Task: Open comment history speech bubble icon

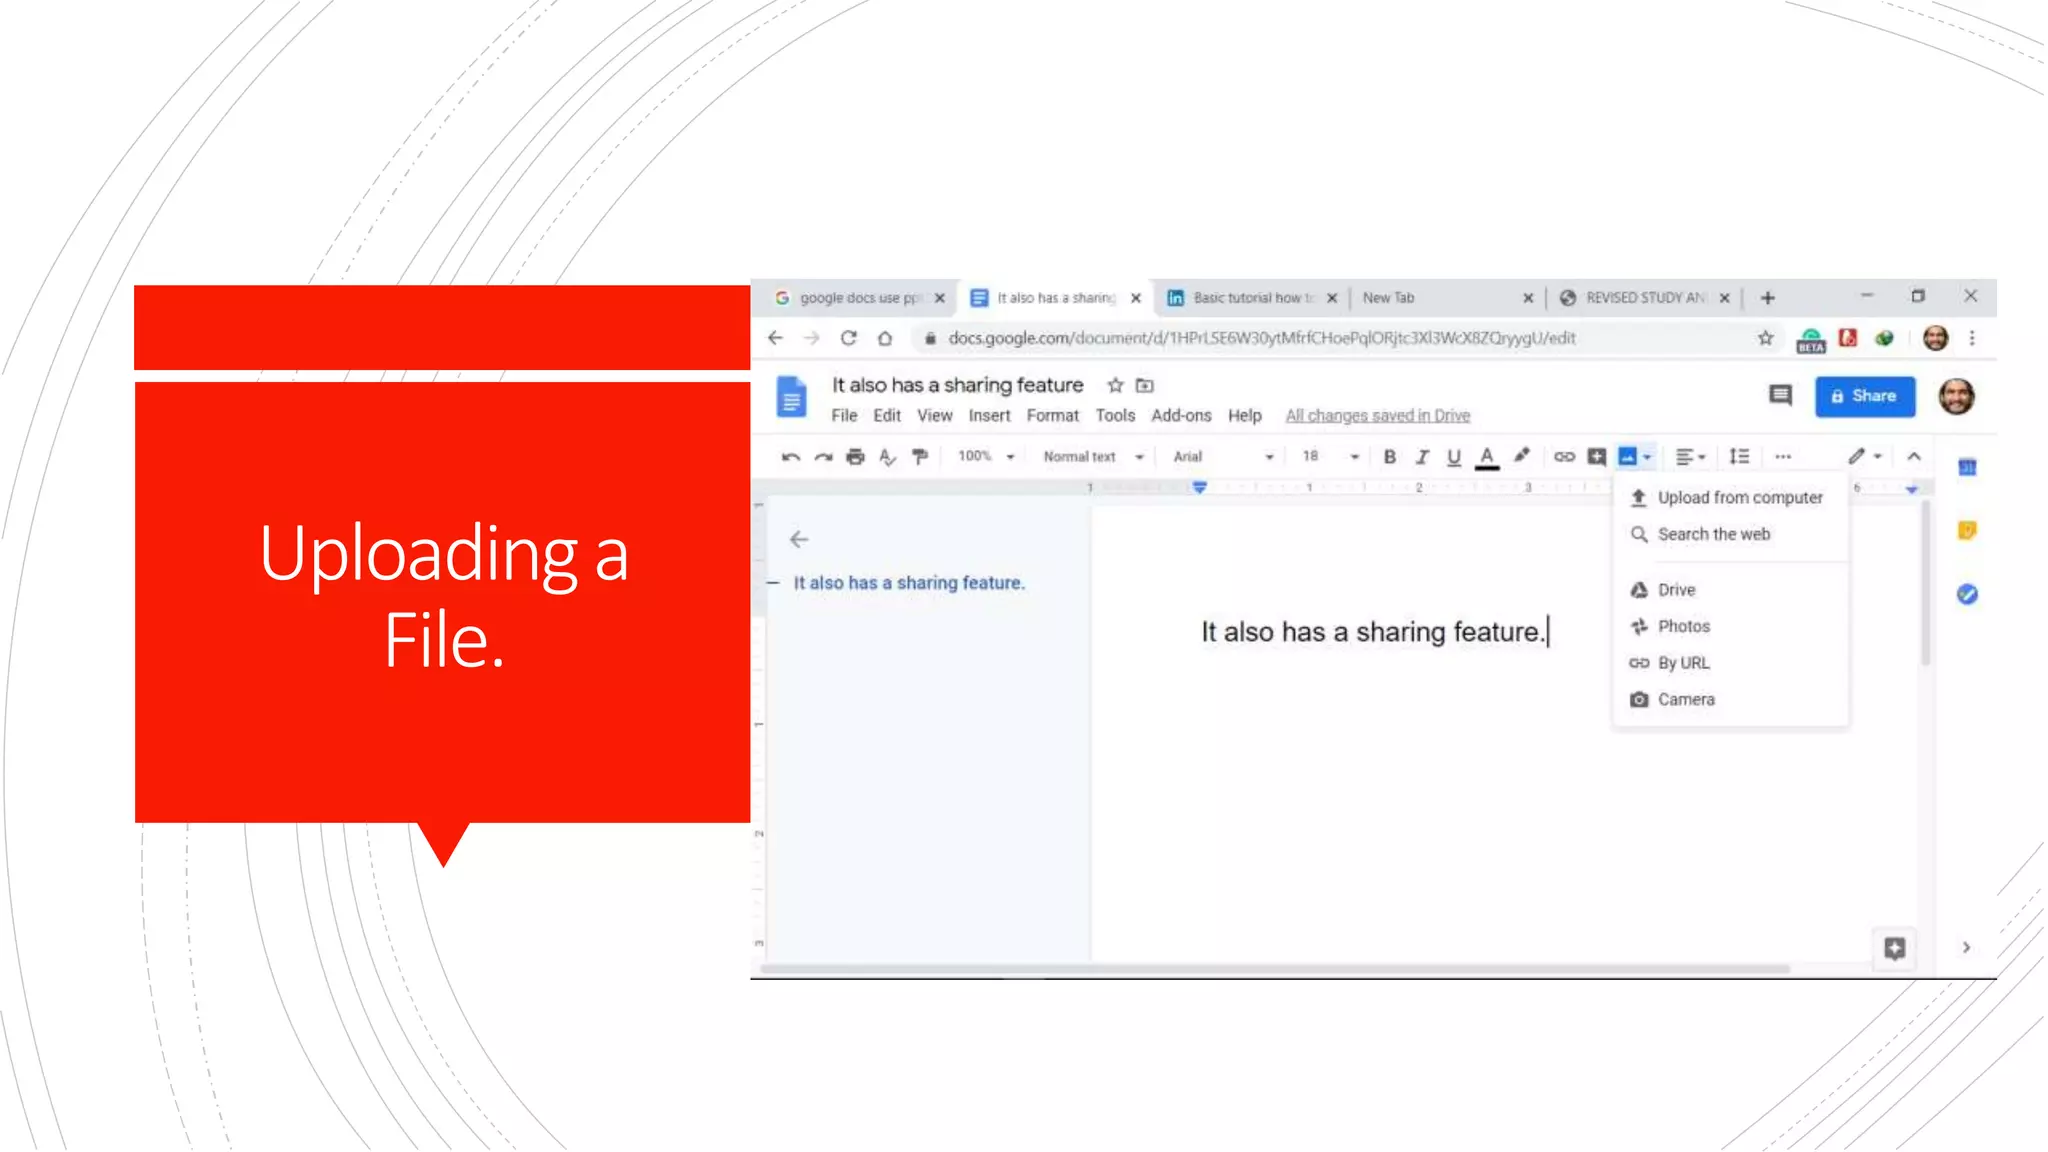Action: click(1780, 396)
